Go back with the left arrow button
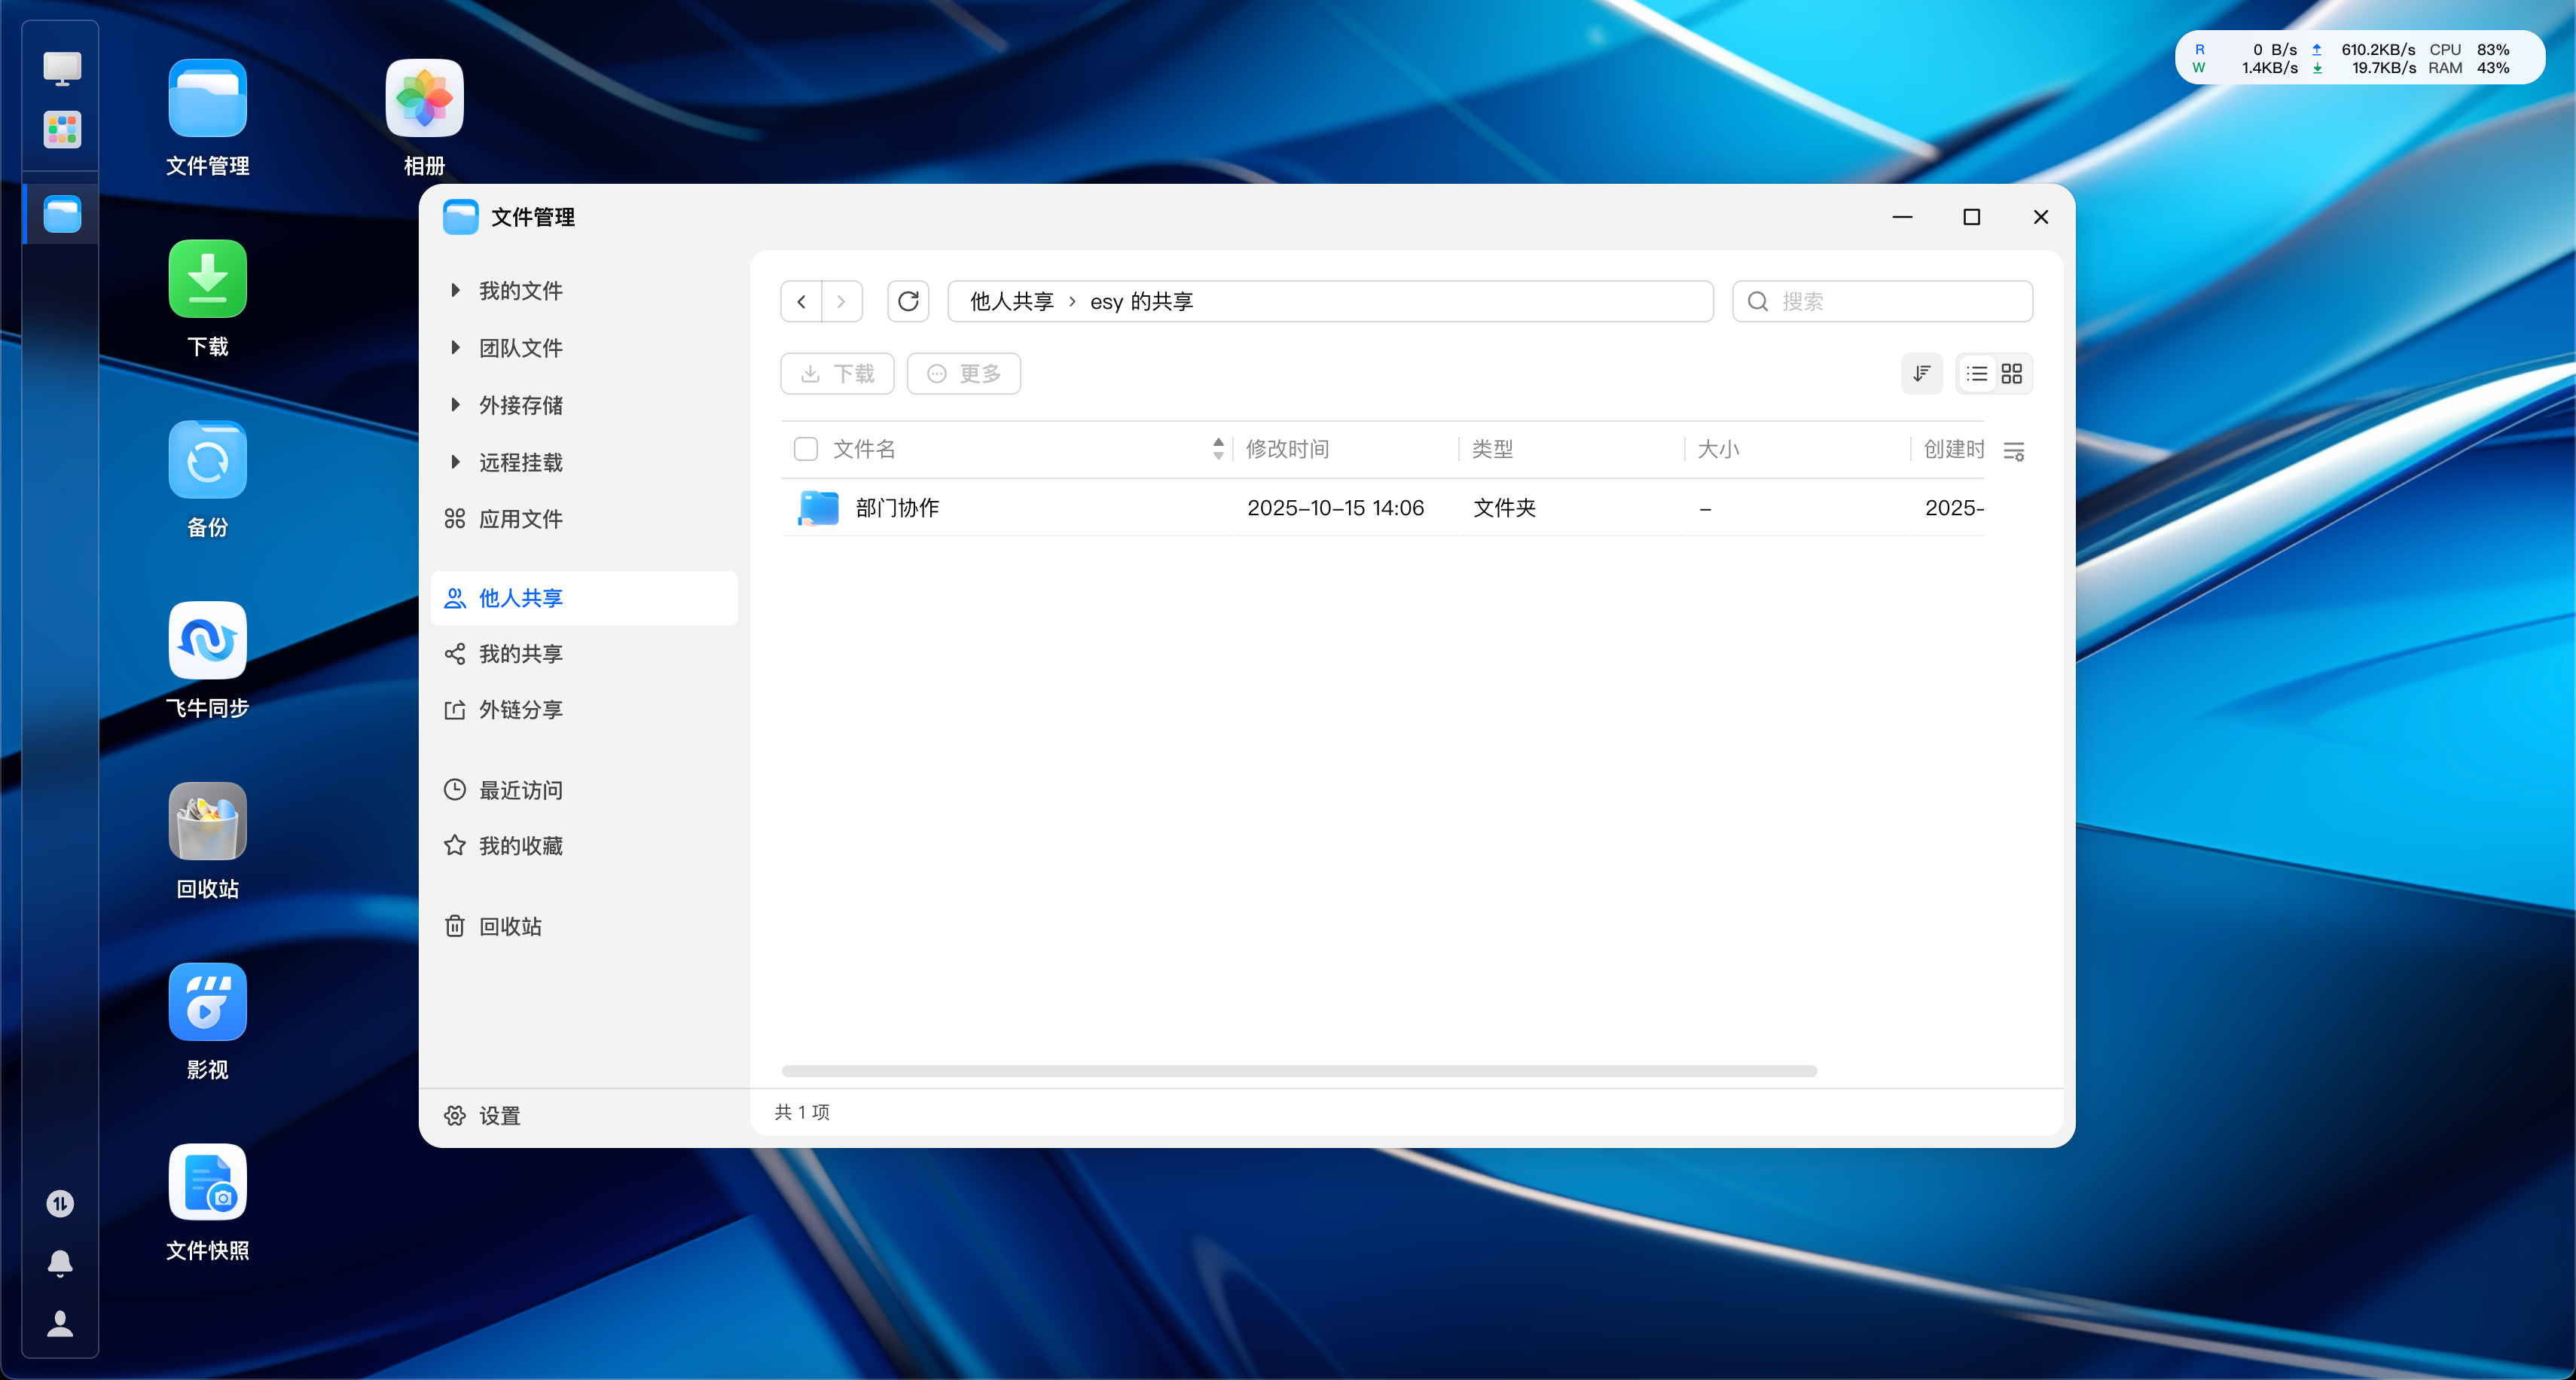 [x=801, y=301]
